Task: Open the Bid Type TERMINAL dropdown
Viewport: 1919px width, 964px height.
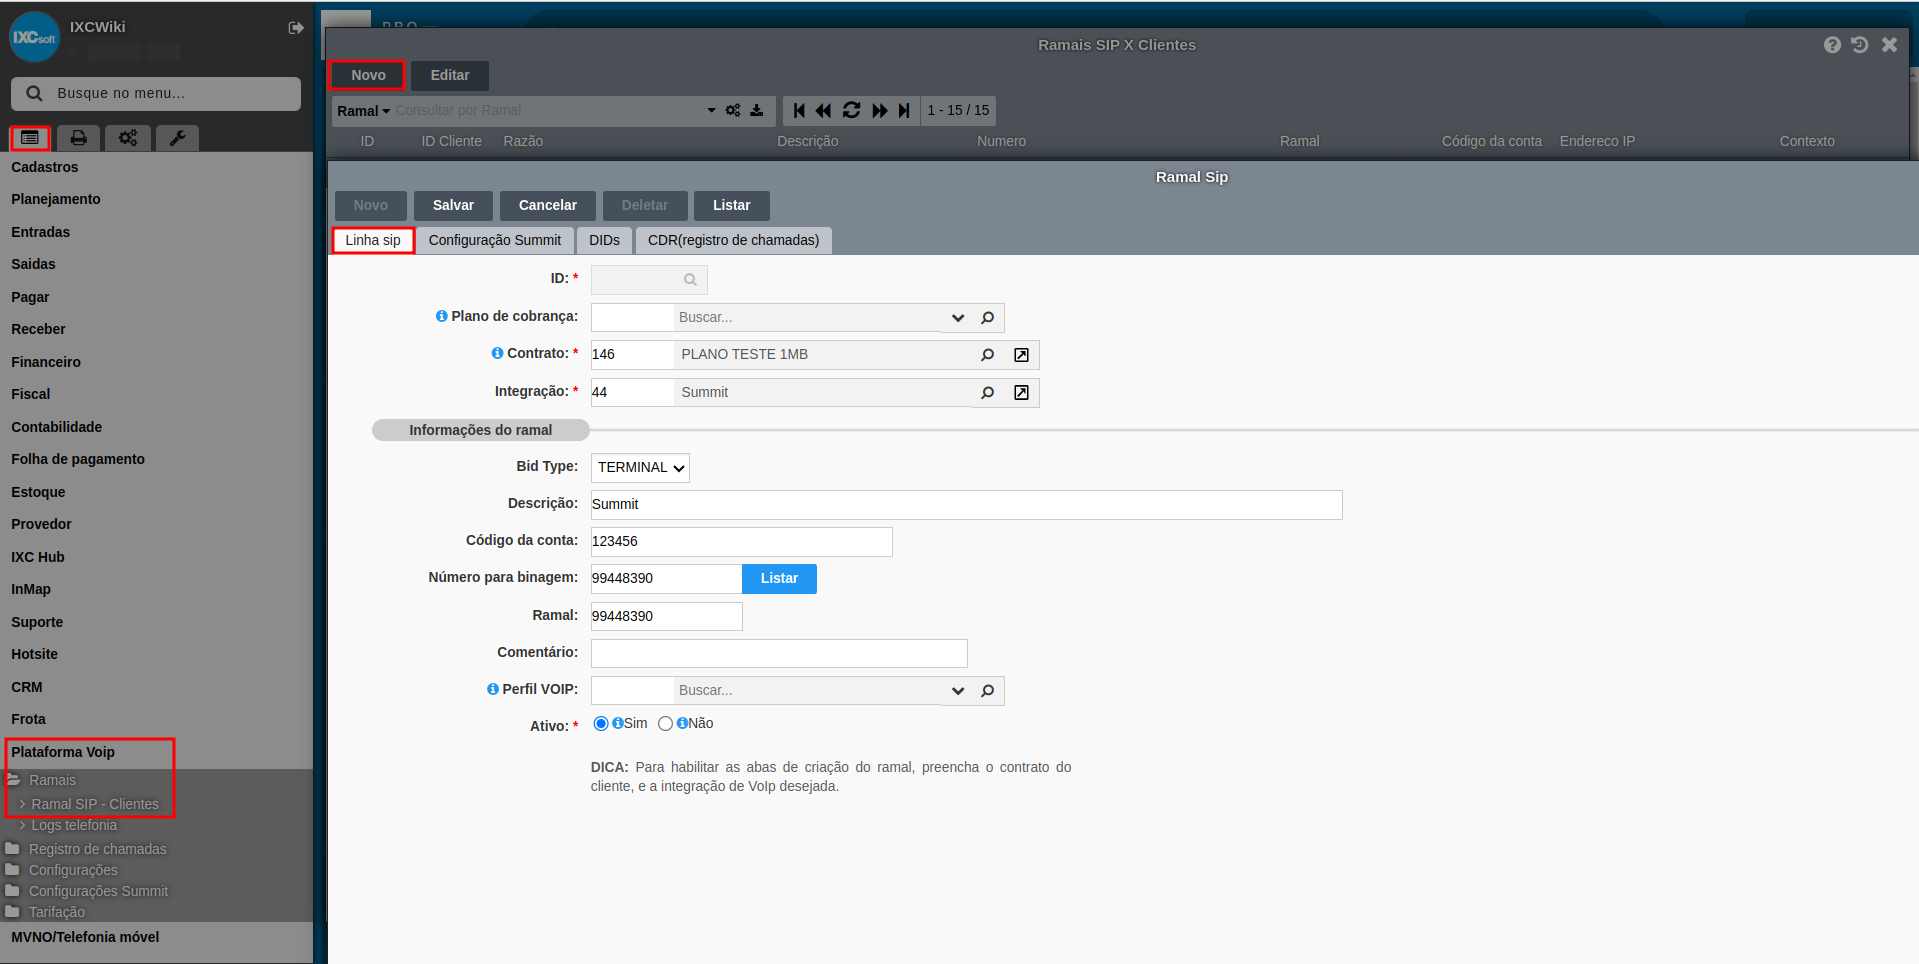Action: [640, 468]
